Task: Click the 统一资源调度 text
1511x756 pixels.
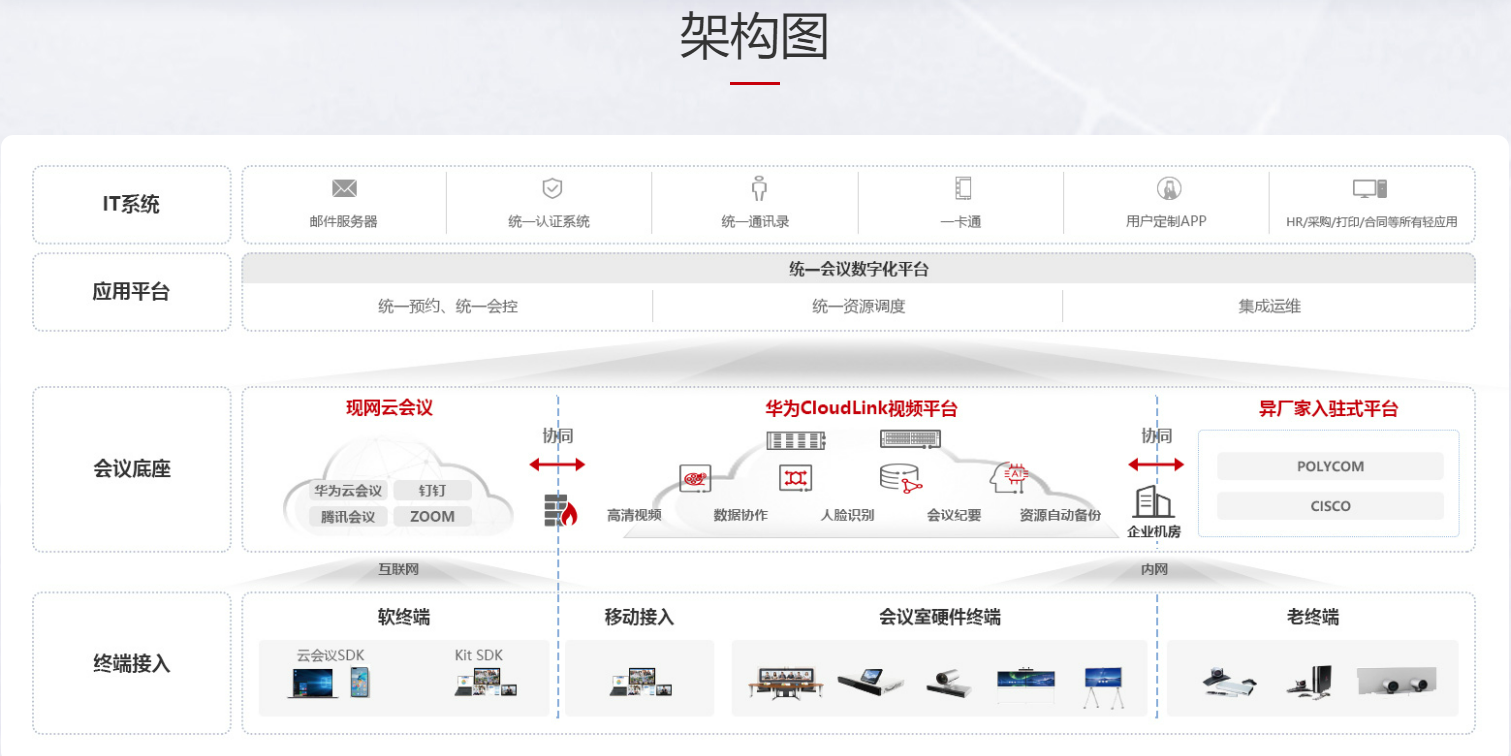Action: pos(859,307)
